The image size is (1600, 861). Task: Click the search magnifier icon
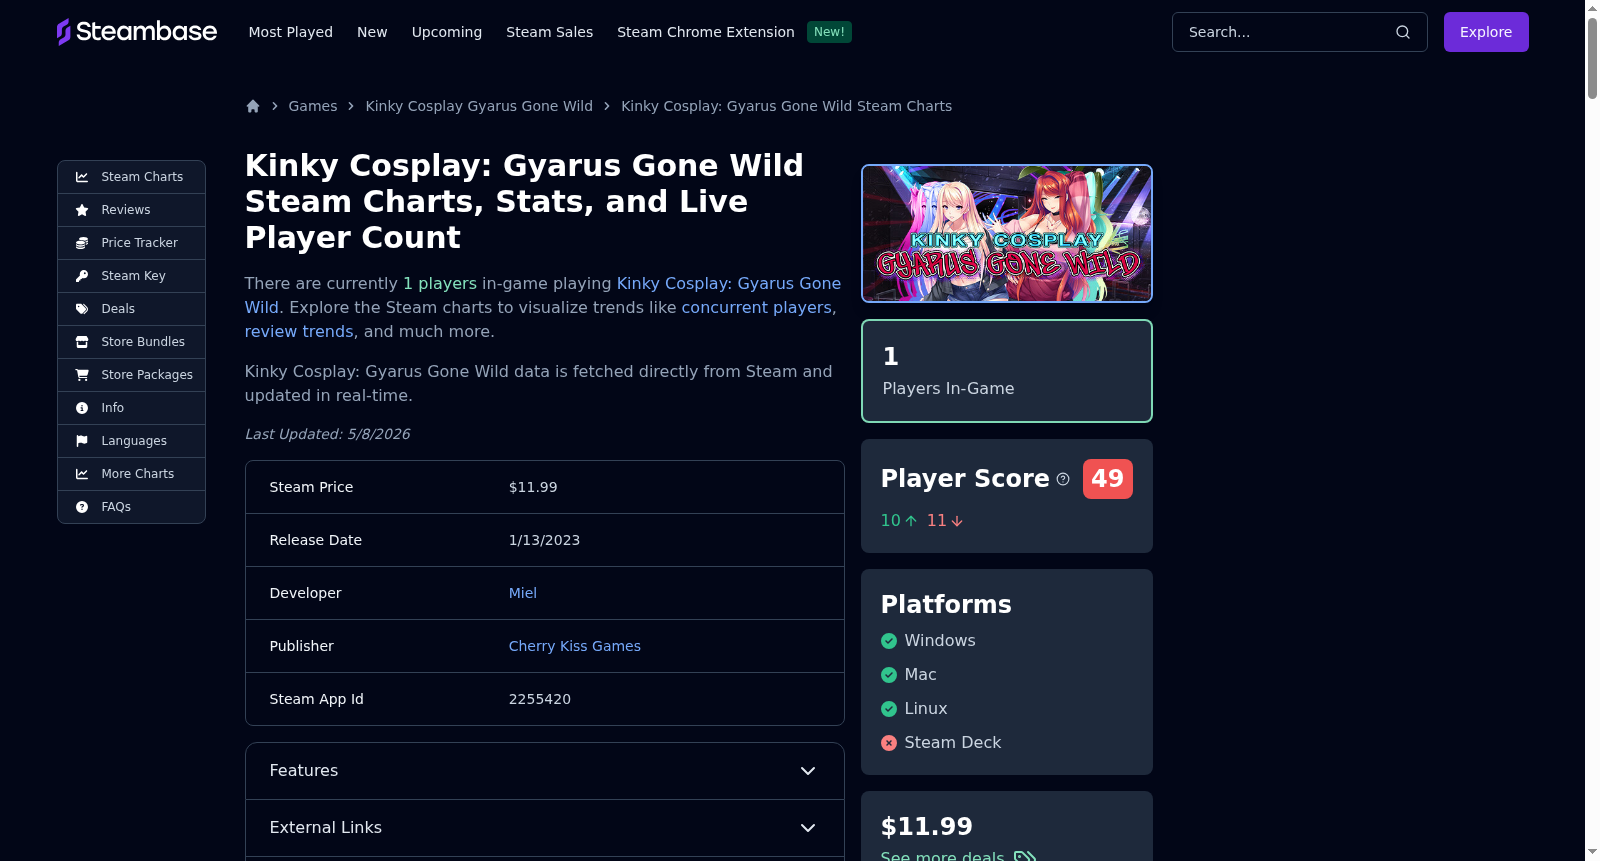1403,32
